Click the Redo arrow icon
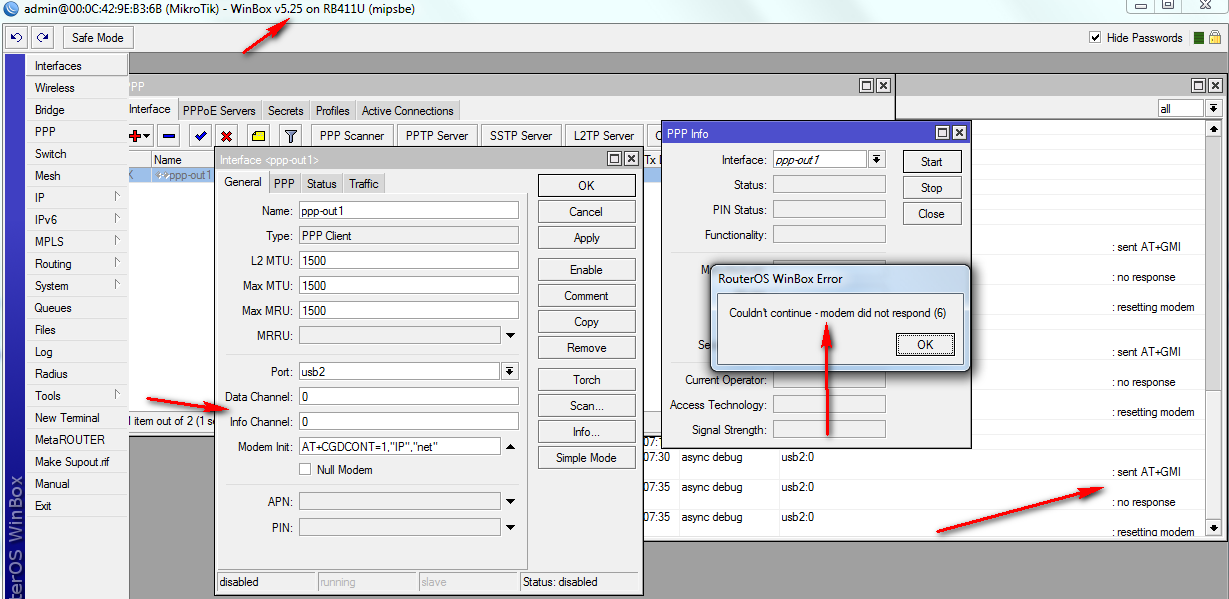1229x599 pixels. click(42, 38)
